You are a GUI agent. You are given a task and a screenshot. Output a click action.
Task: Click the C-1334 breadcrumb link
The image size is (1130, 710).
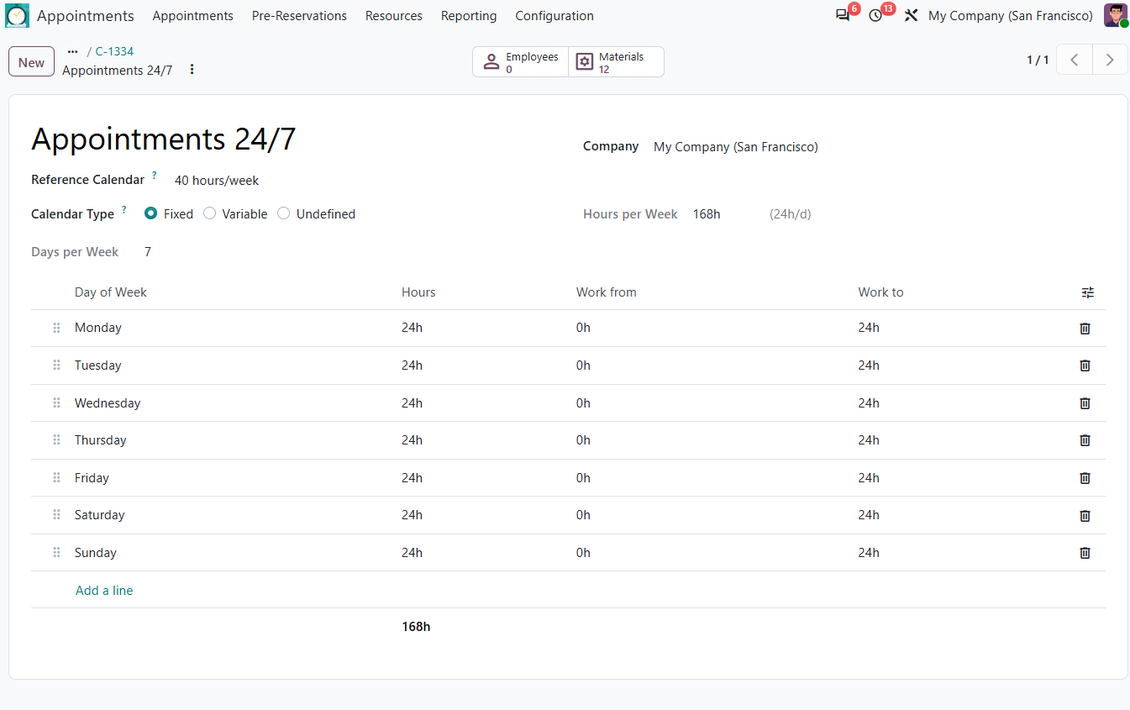[x=115, y=51]
